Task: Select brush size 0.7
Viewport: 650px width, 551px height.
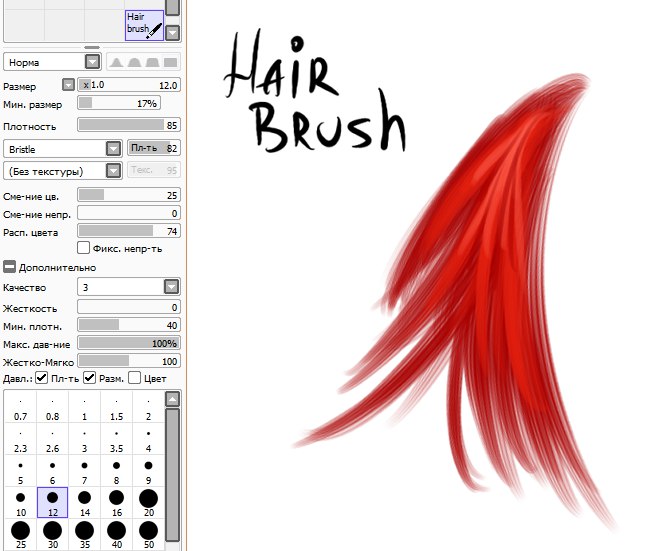Action: pyautogui.click(x=20, y=408)
